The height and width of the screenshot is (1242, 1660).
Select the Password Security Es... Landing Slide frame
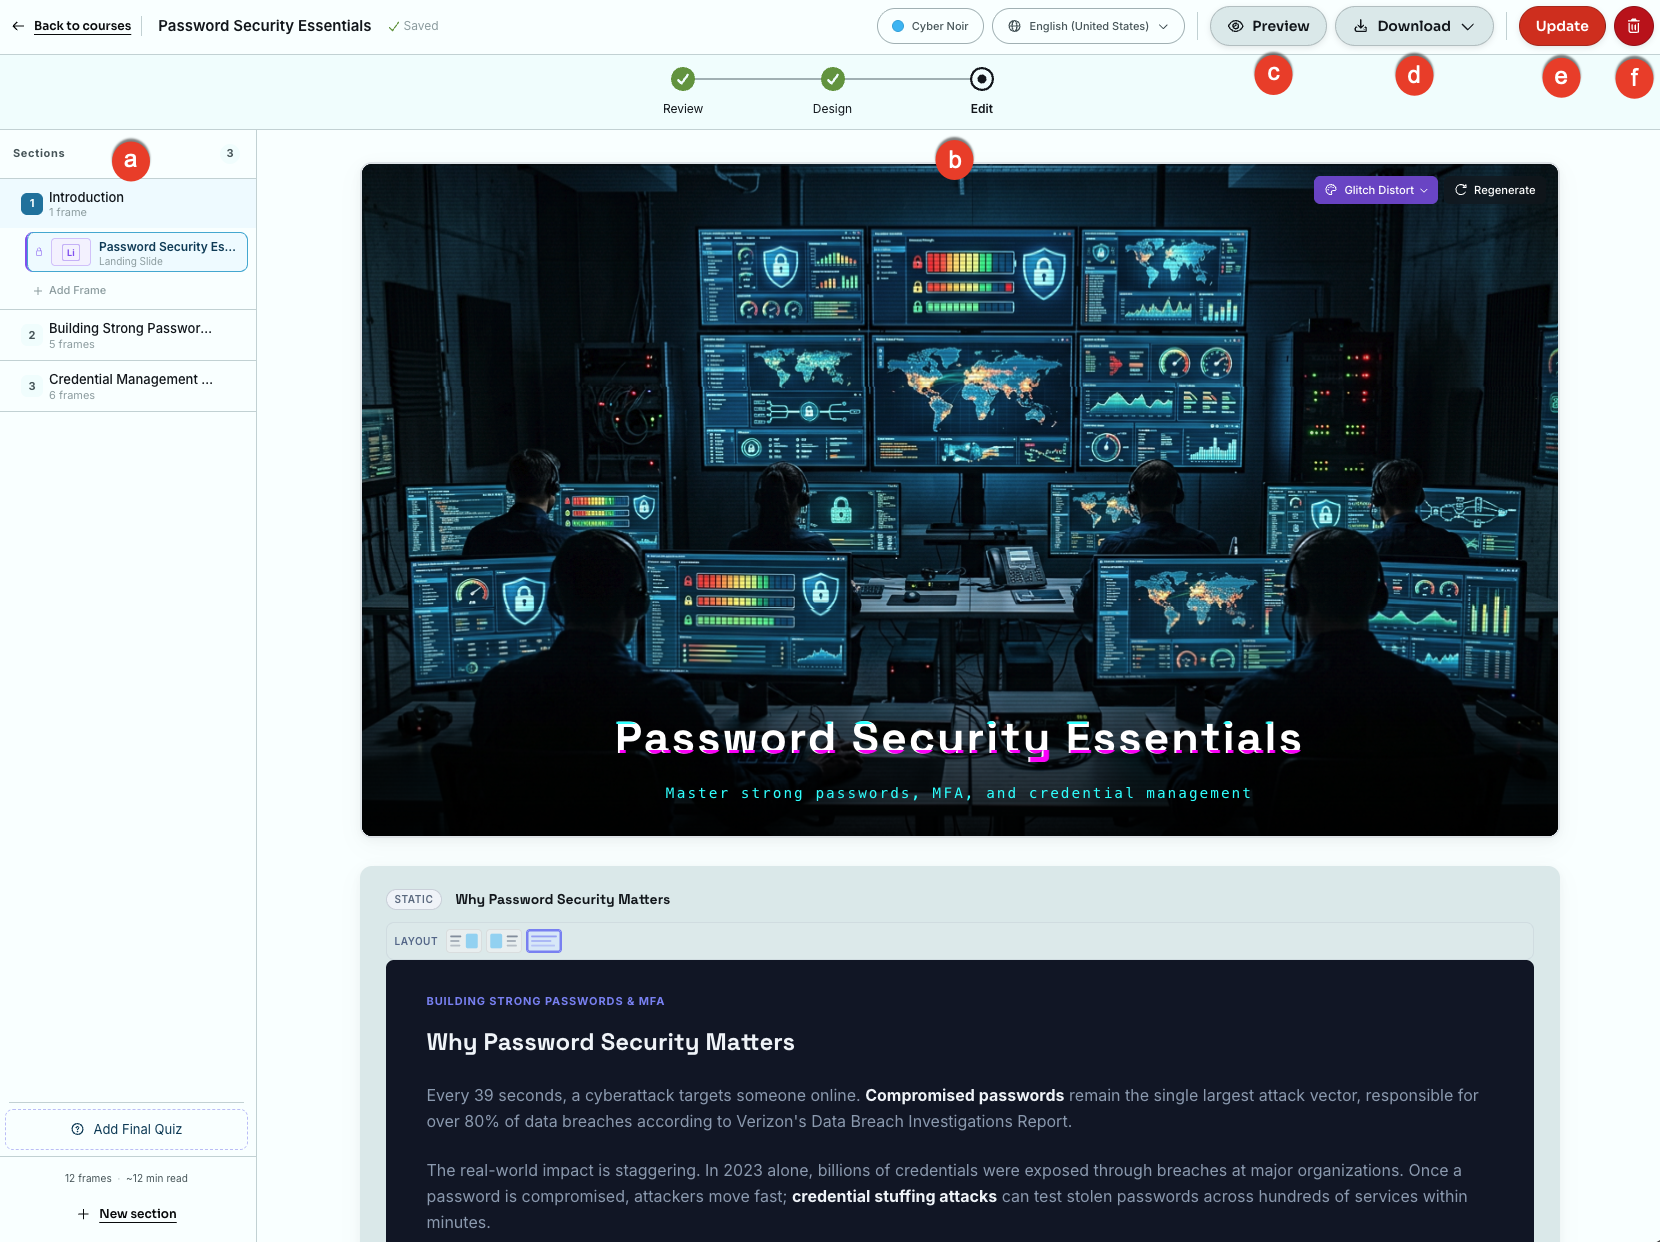tap(137, 252)
